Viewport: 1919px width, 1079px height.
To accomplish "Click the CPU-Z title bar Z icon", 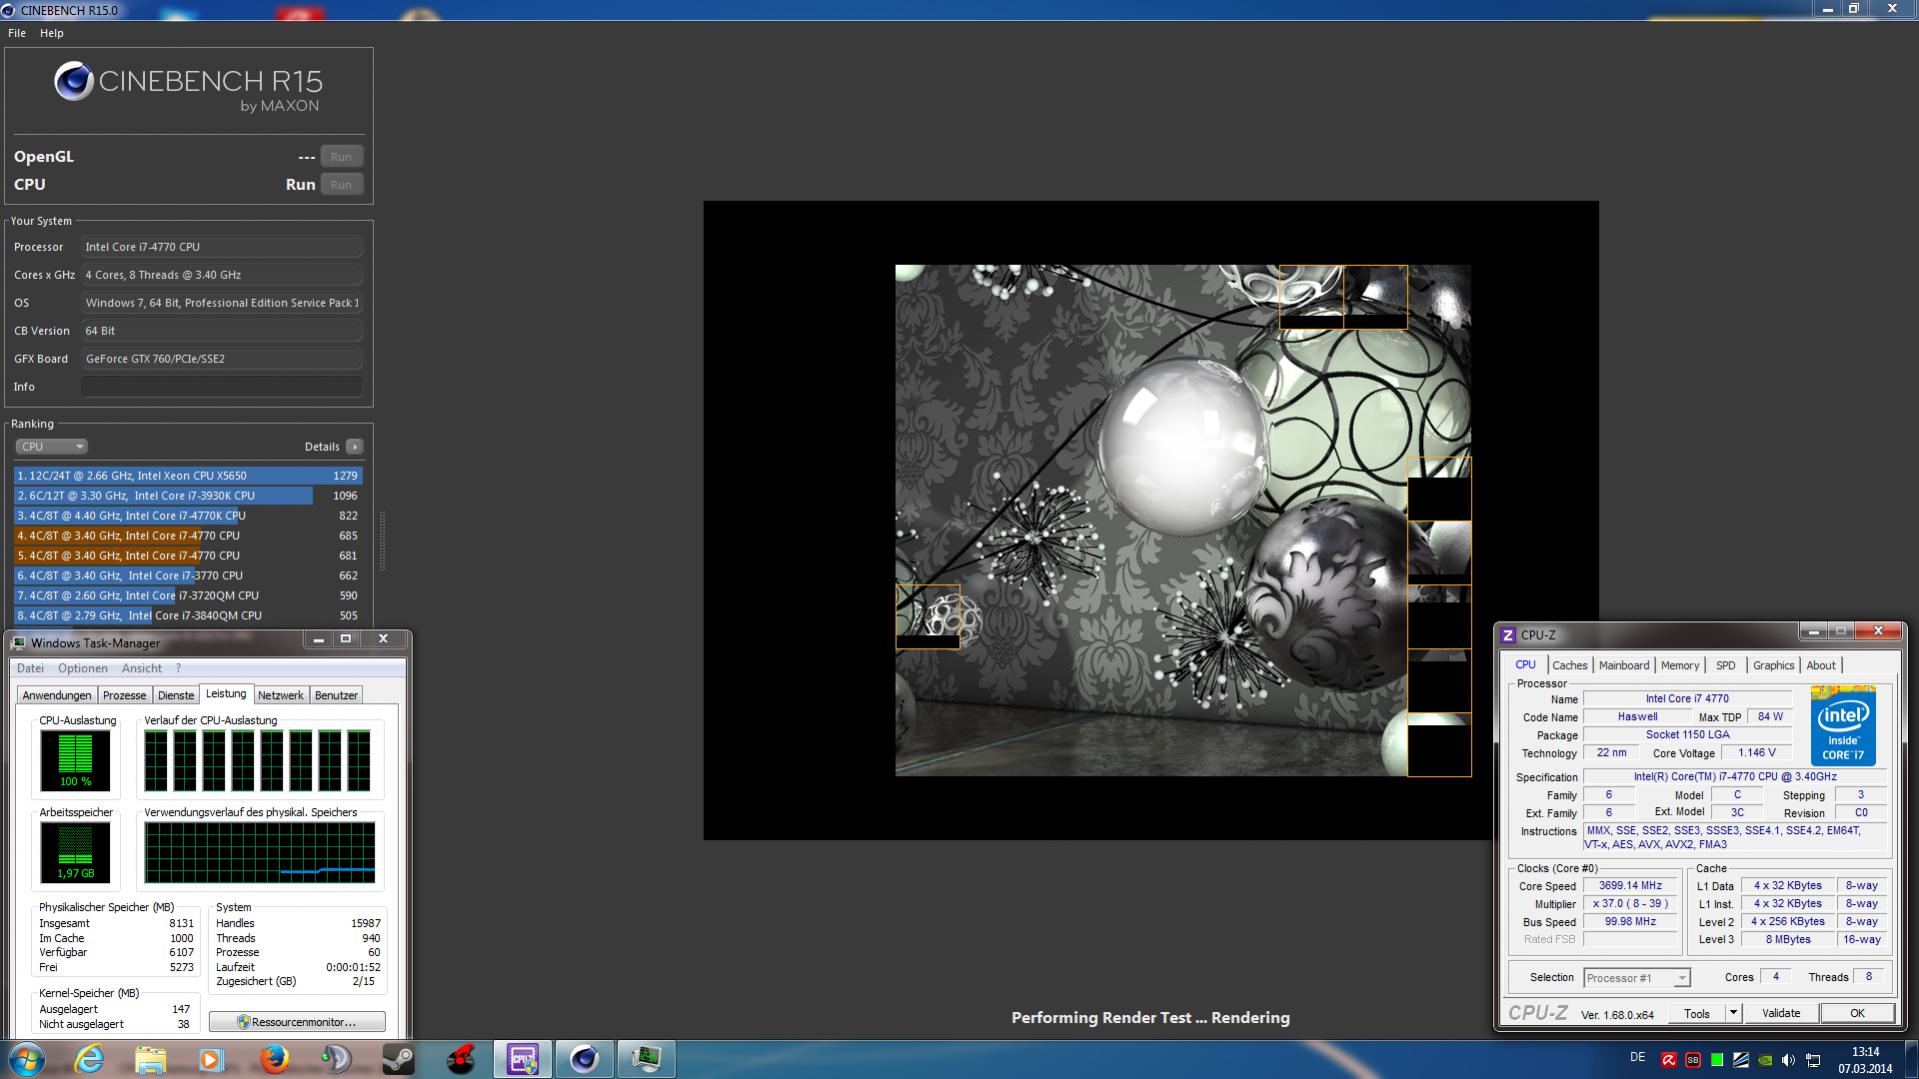I will [1508, 635].
